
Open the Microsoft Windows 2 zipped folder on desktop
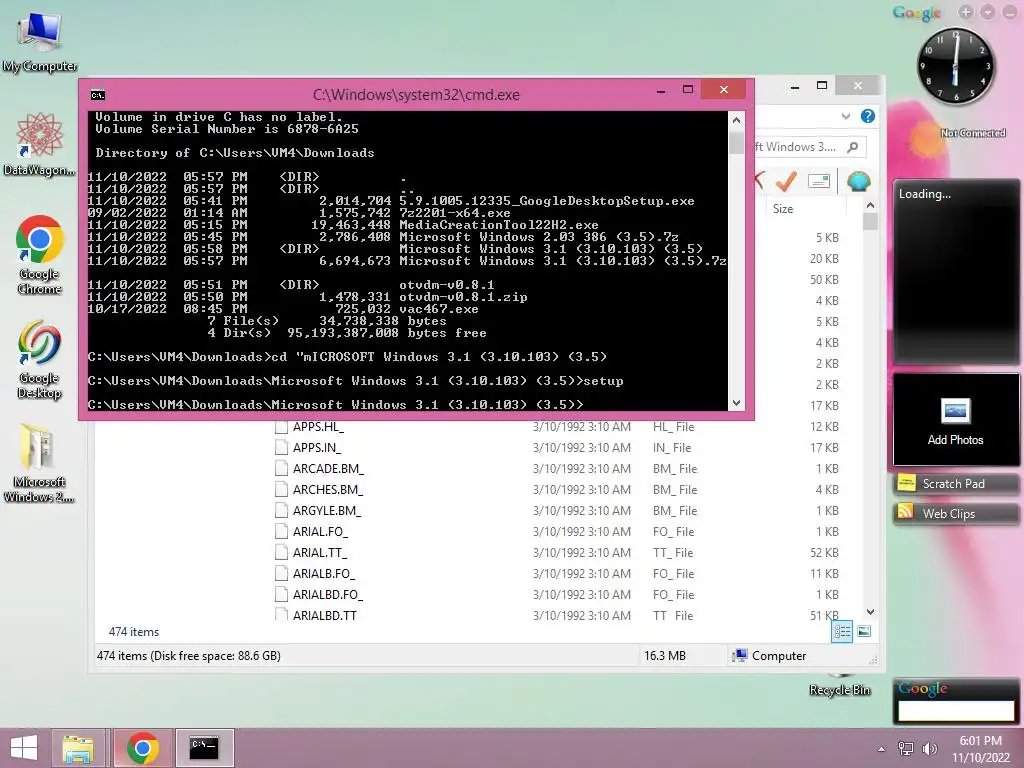click(x=39, y=462)
